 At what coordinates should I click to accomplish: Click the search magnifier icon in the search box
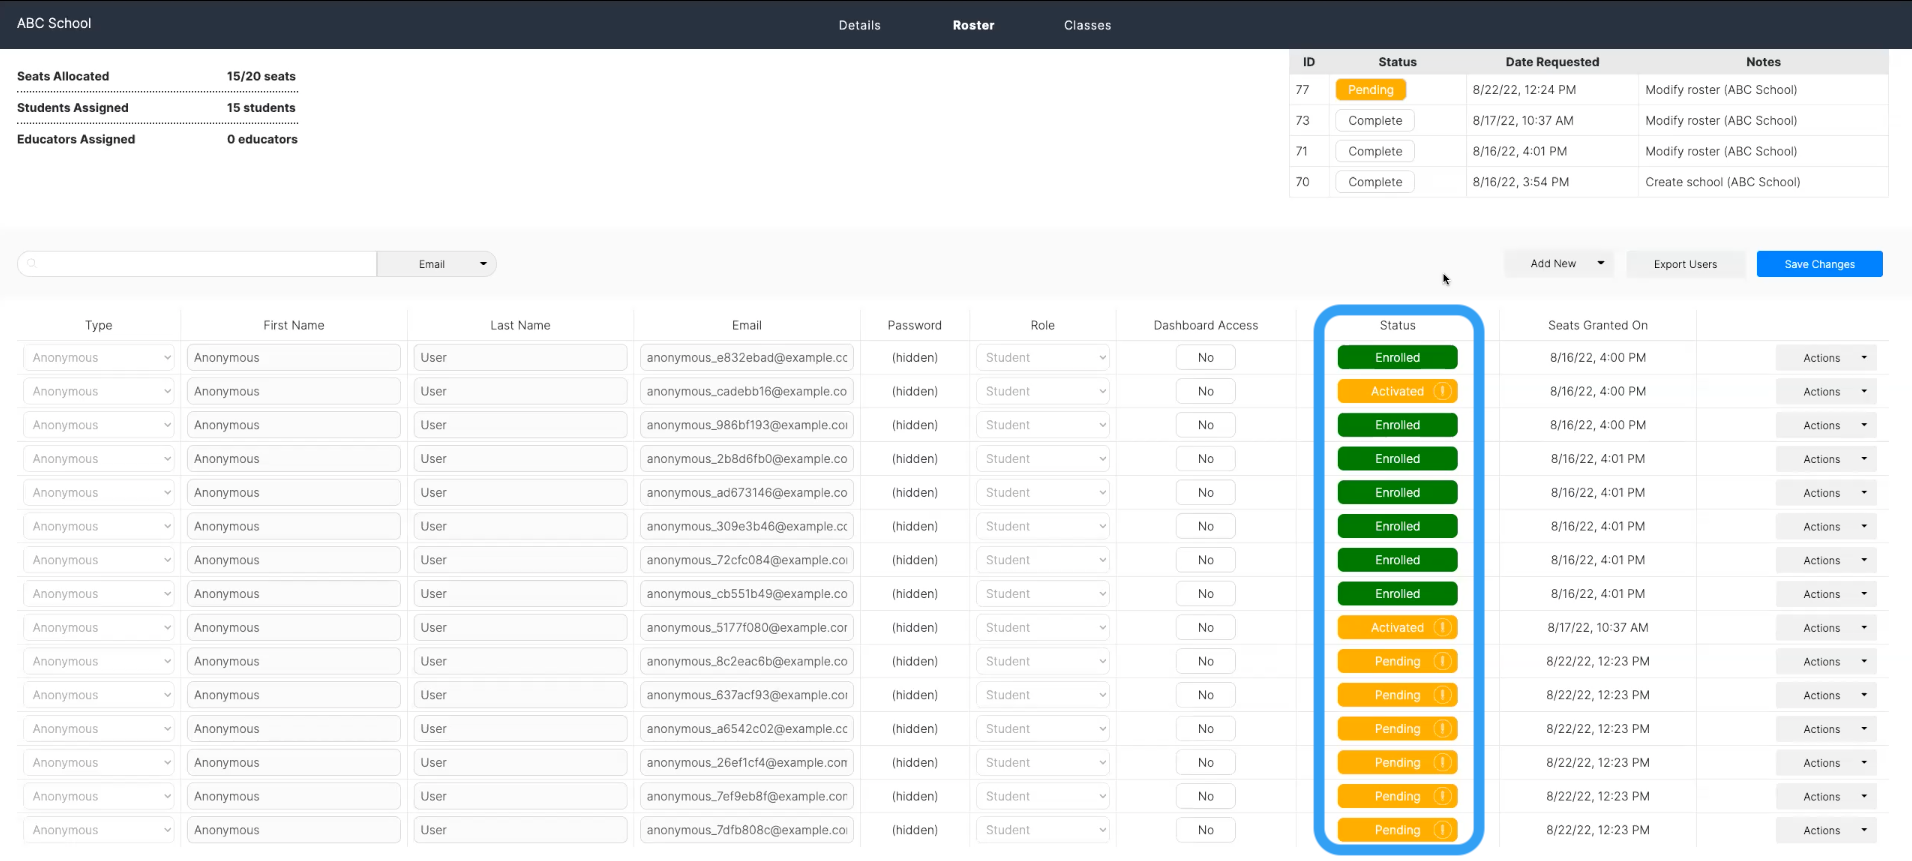pyautogui.click(x=32, y=264)
